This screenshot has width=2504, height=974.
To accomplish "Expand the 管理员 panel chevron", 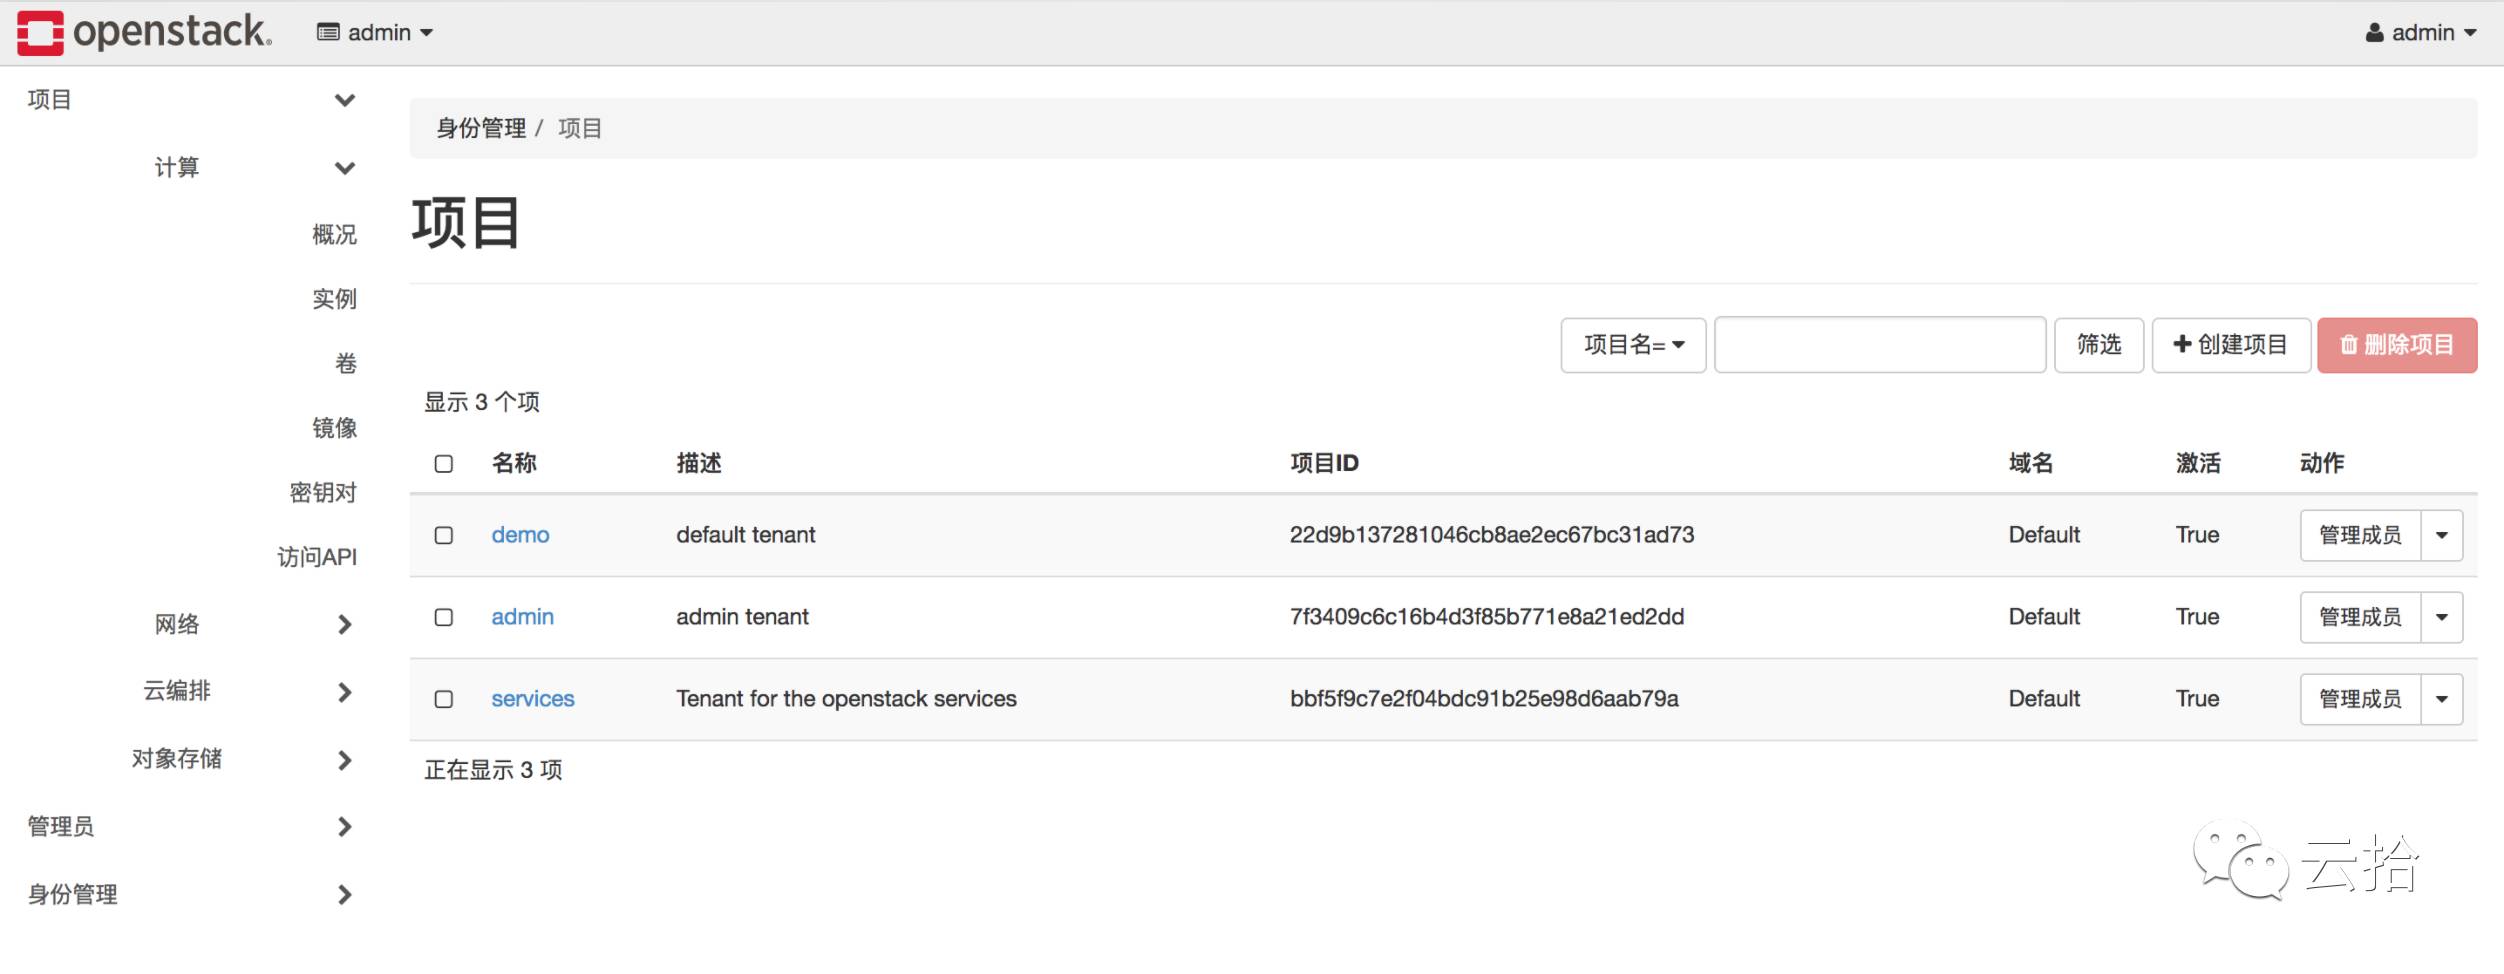I will click(345, 827).
